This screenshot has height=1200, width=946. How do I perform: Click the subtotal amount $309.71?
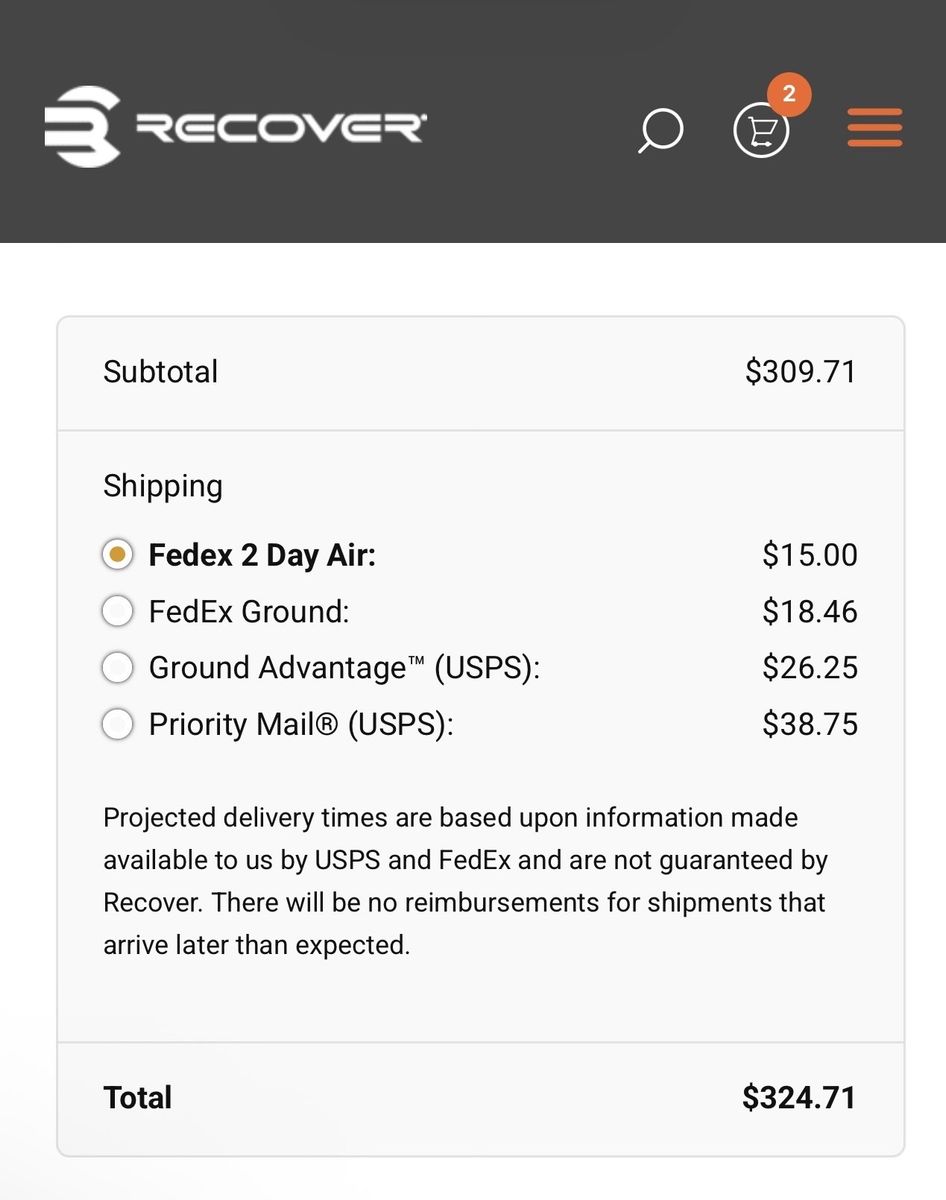(x=800, y=372)
